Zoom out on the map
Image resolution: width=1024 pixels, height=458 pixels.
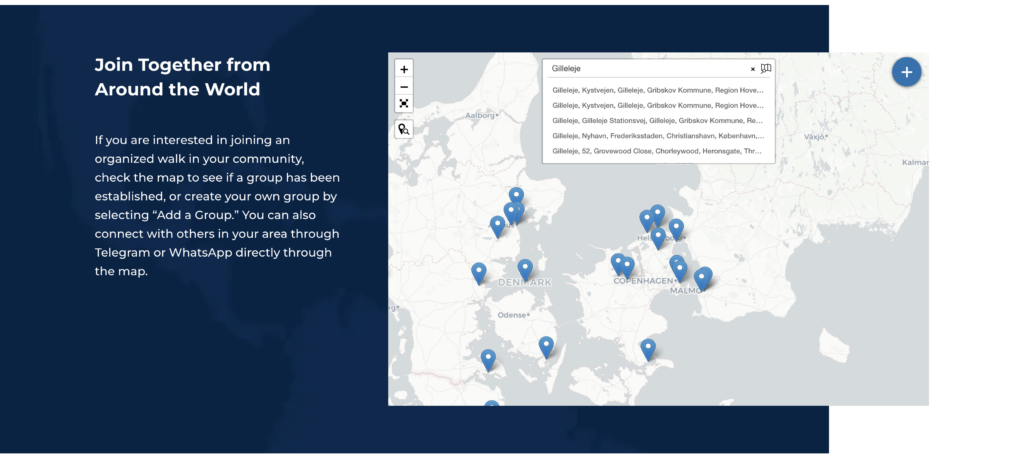click(x=404, y=86)
